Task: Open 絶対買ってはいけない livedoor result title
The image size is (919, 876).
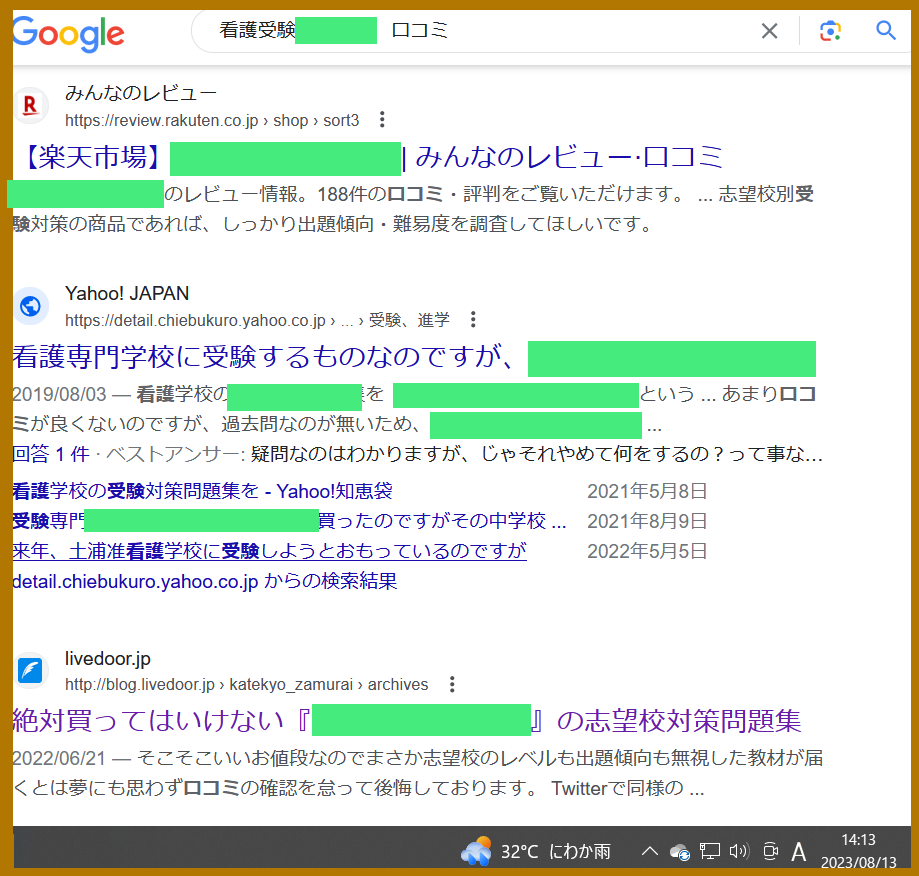Action: pyautogui.click(x=406, y=721)
